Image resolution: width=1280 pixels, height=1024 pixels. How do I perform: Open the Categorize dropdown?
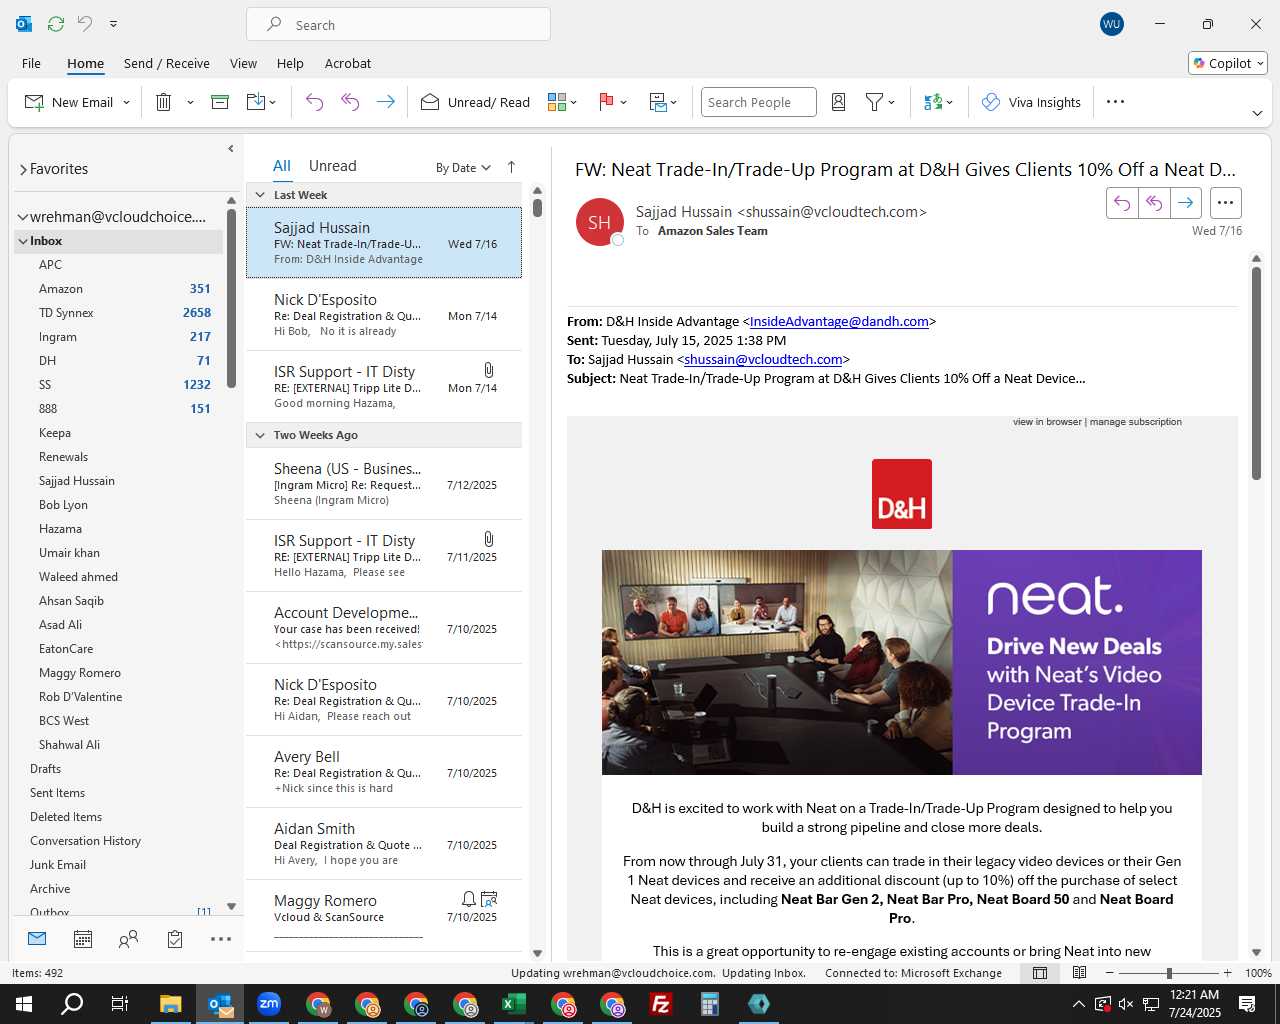[563, 102]
